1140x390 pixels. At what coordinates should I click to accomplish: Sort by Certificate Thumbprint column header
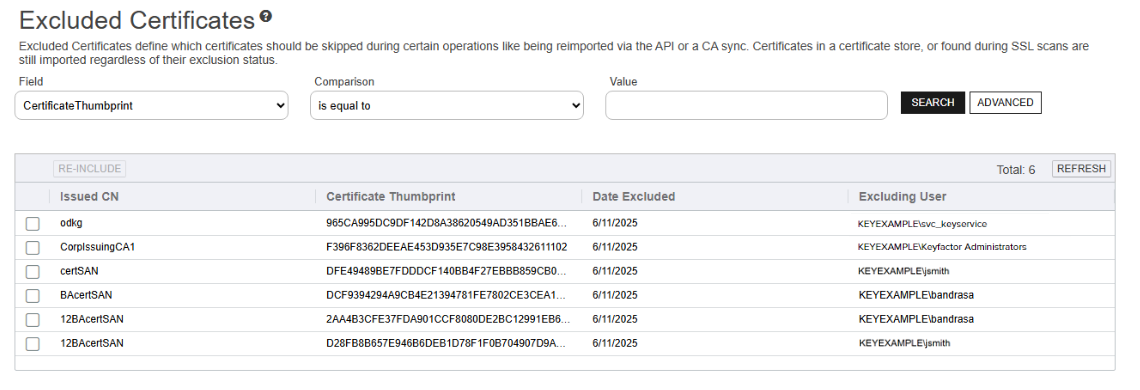(x=390, y=196)
